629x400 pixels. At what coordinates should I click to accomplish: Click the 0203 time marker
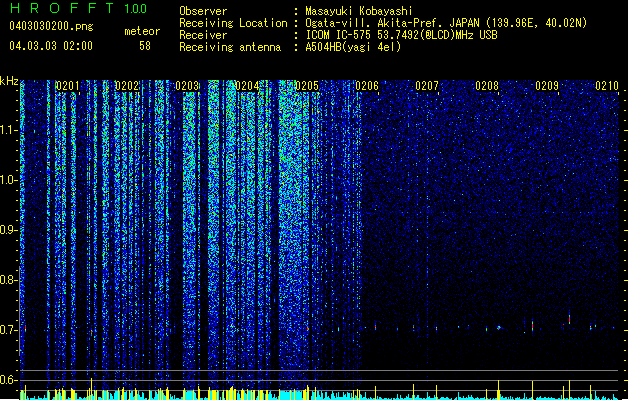click(x=187, y=86)
